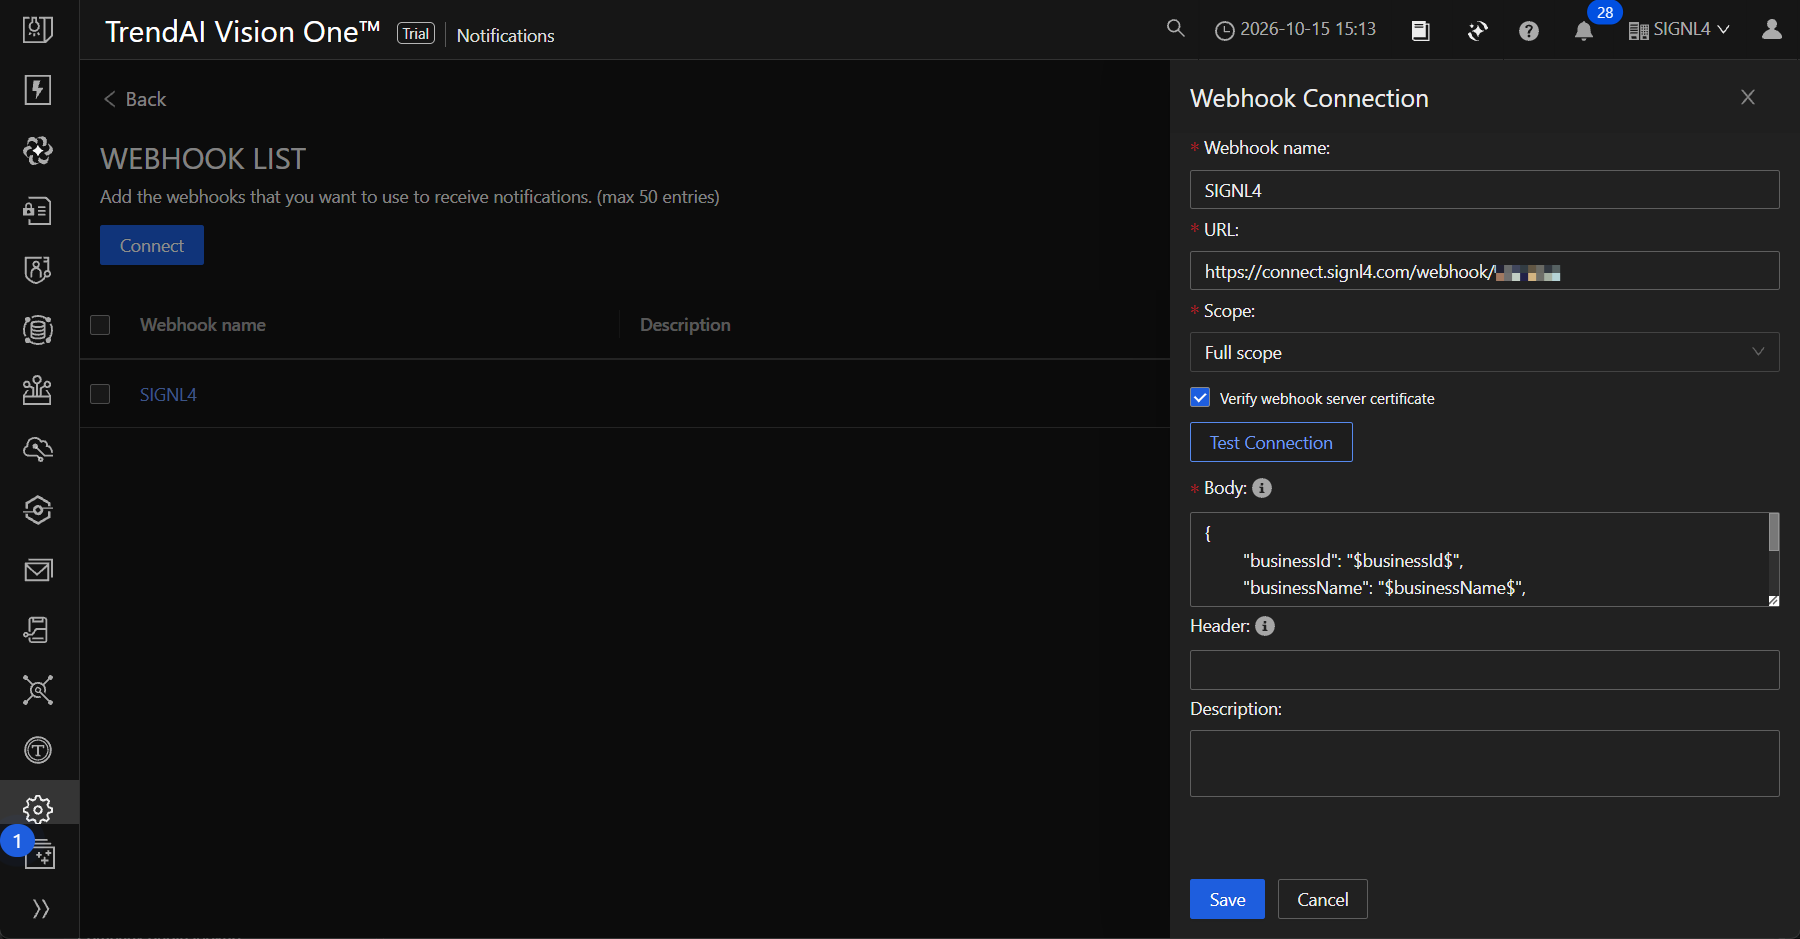Open the clock icon beside the timestamp
The width and height of the screenshot is (1800, 939).
[x=1224, y=31]
